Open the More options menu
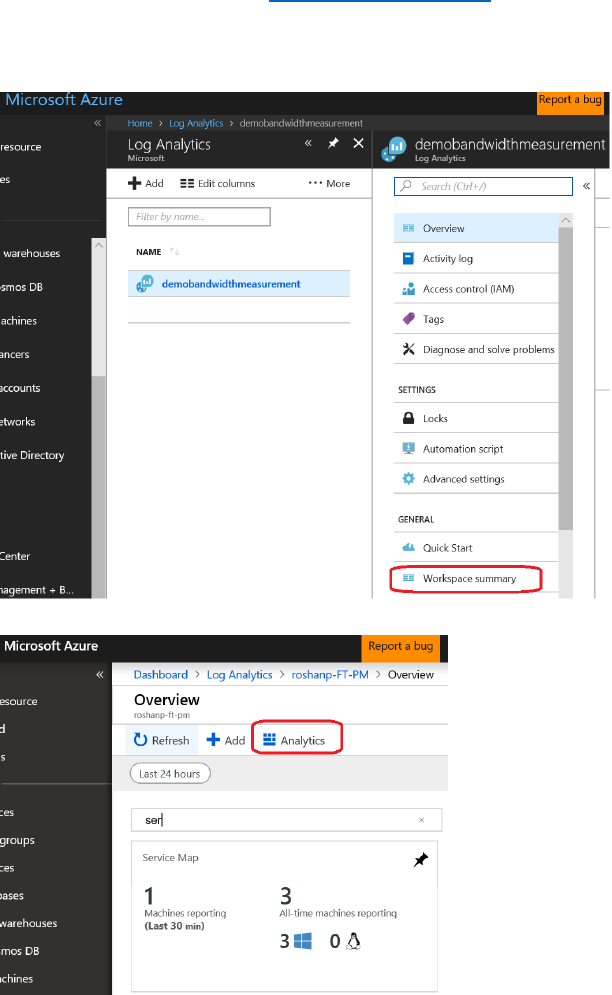612x995 pixels. click(329, 184)
